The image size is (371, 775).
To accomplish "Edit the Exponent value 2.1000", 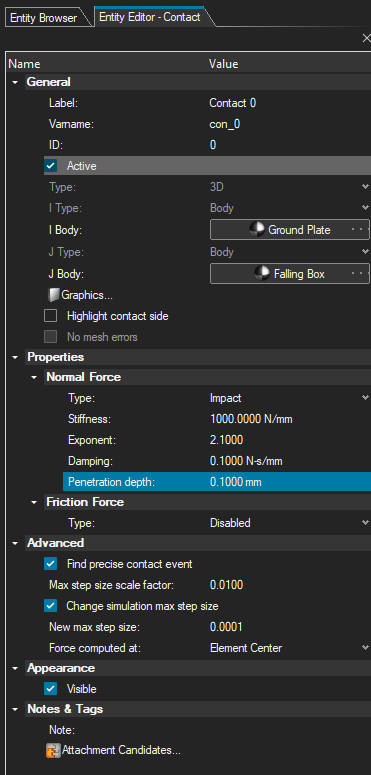I will 226,440.
